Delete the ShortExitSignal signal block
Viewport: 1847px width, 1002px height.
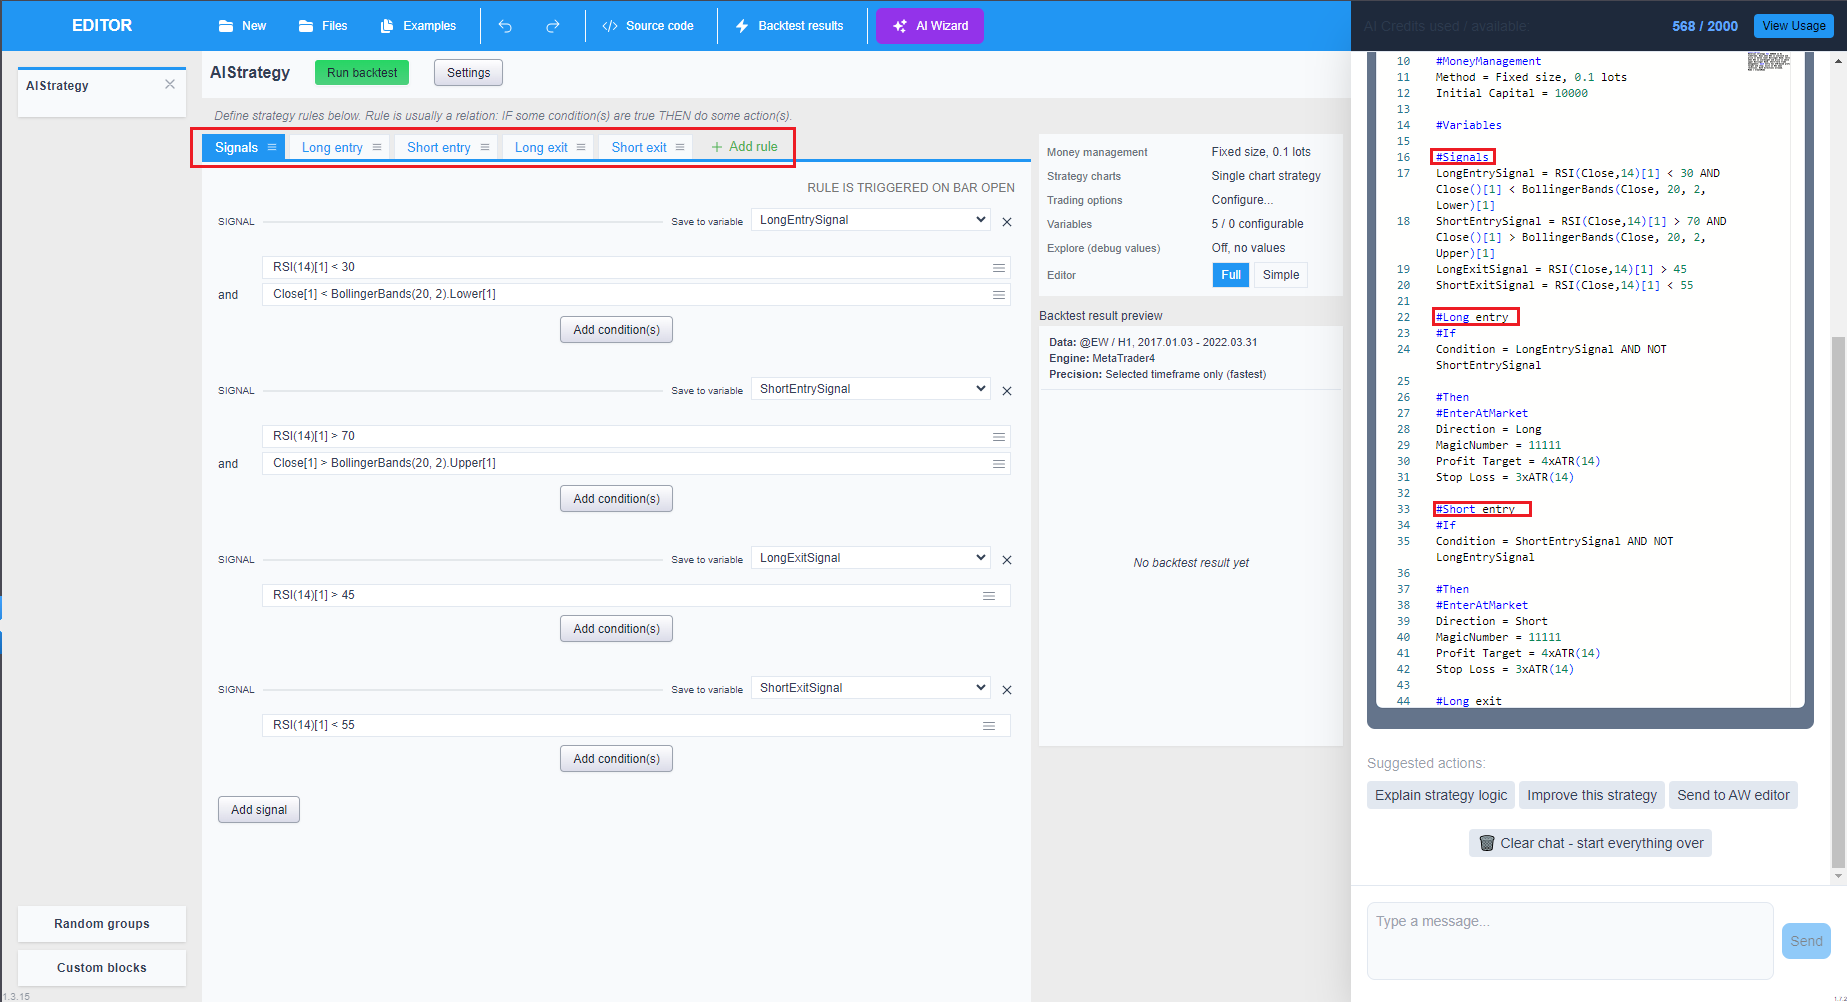(x=1007, y=690)
